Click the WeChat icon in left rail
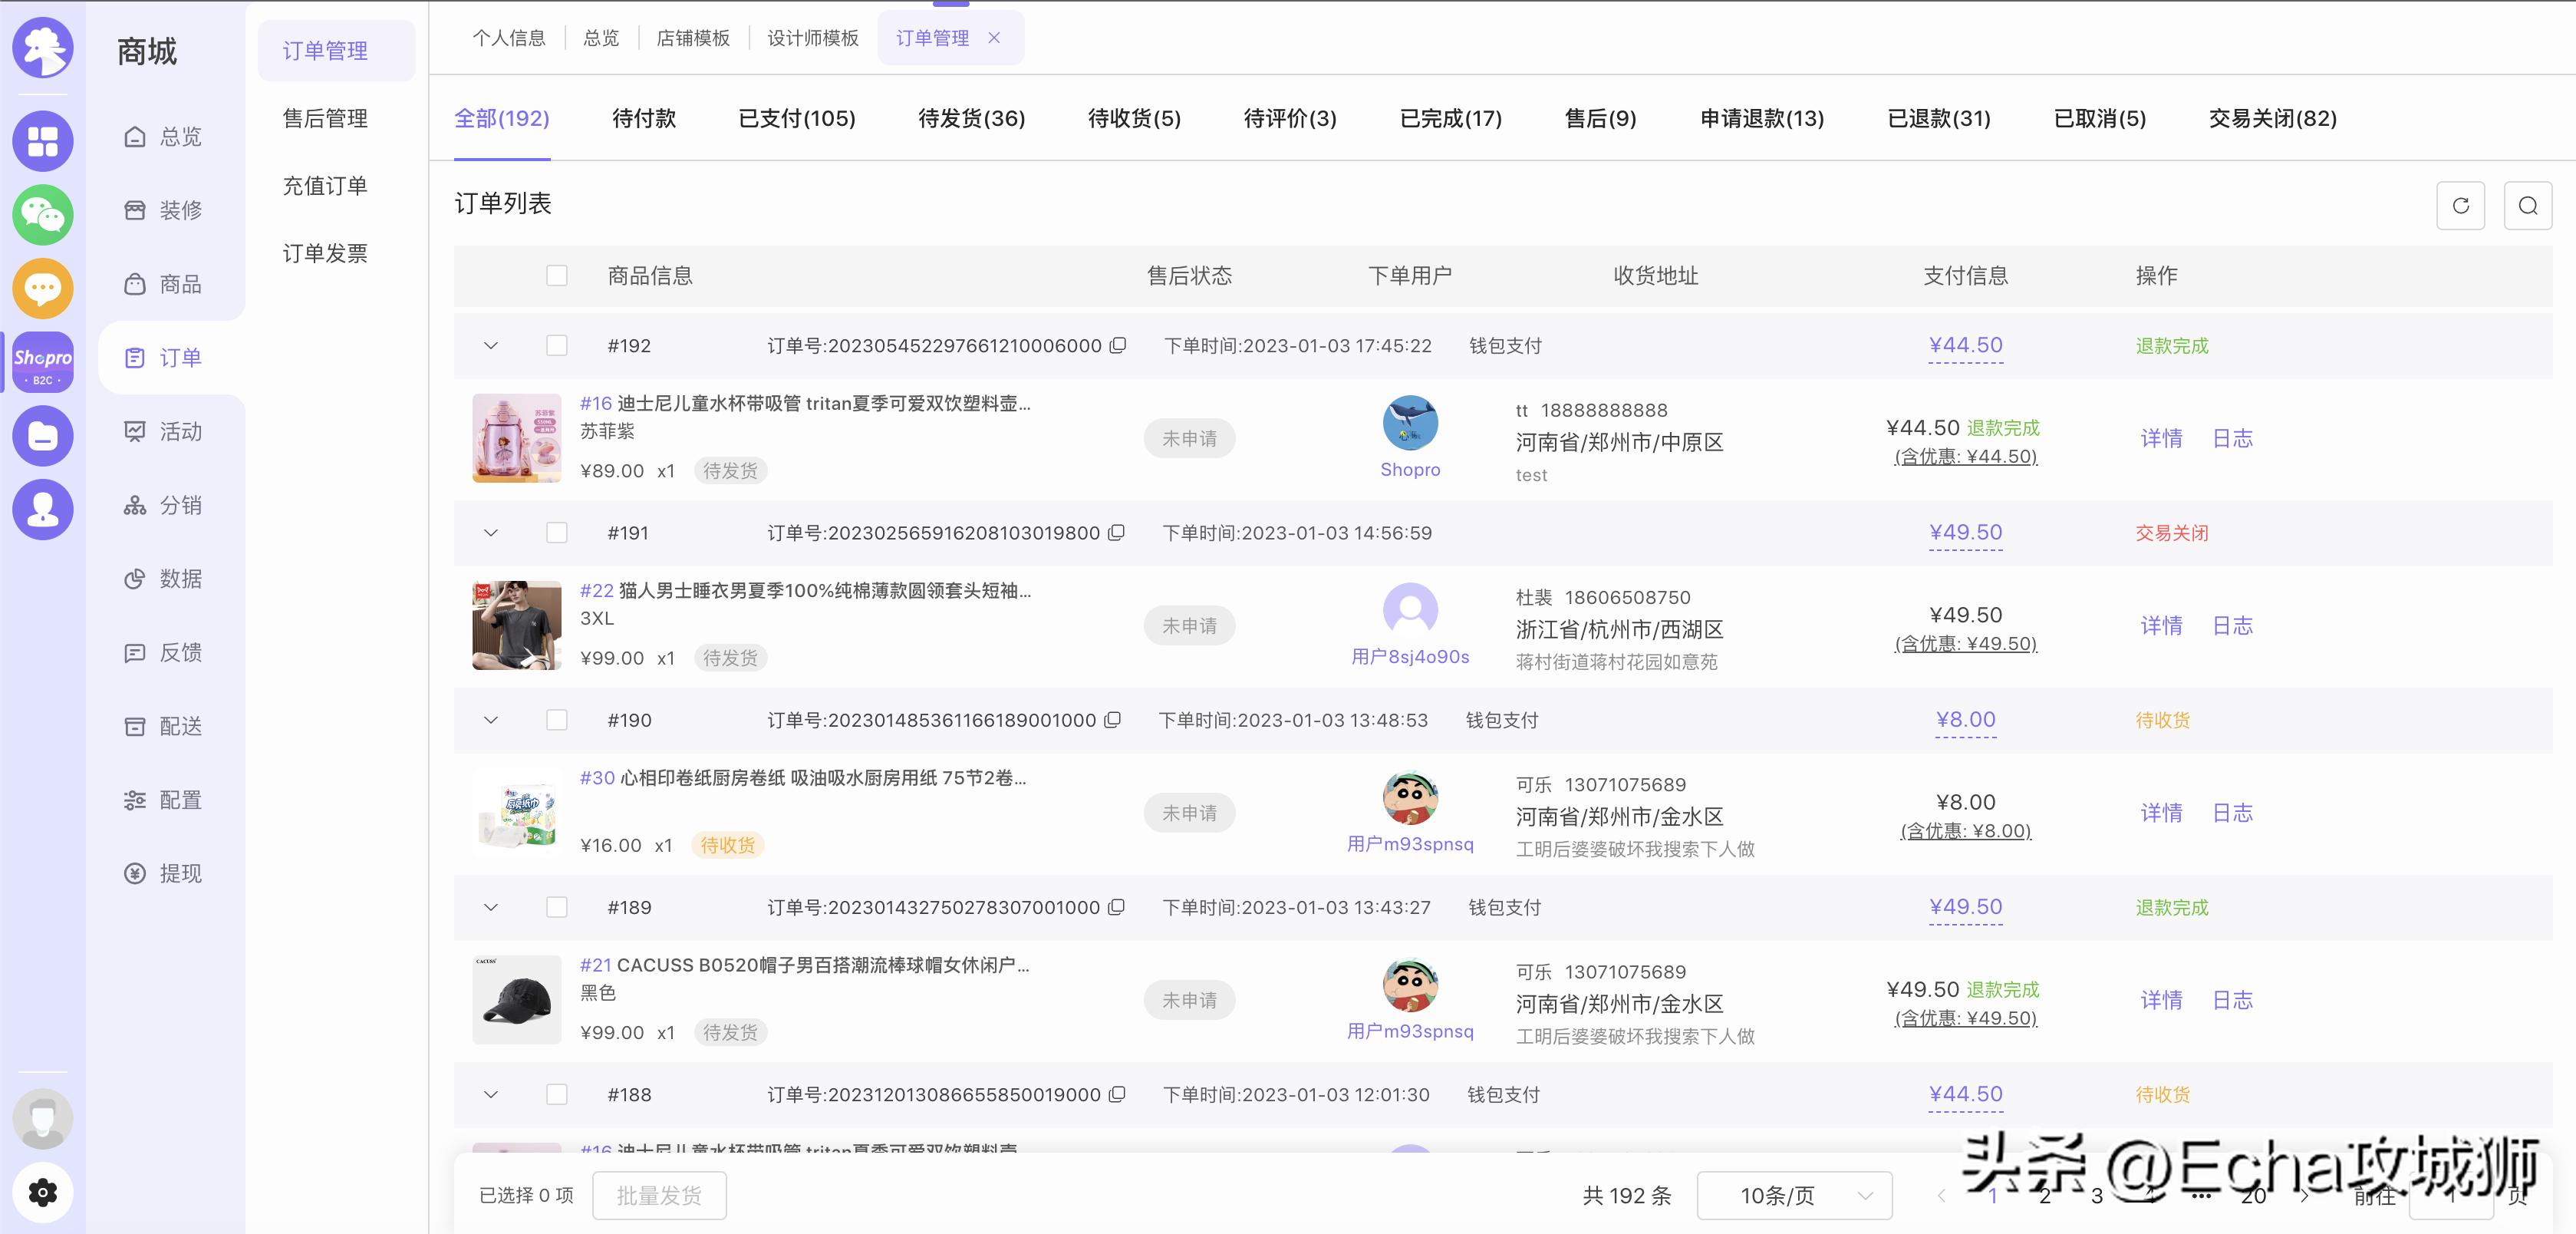This screenshot has height=1234, width=2576. [x=42, y=214]
